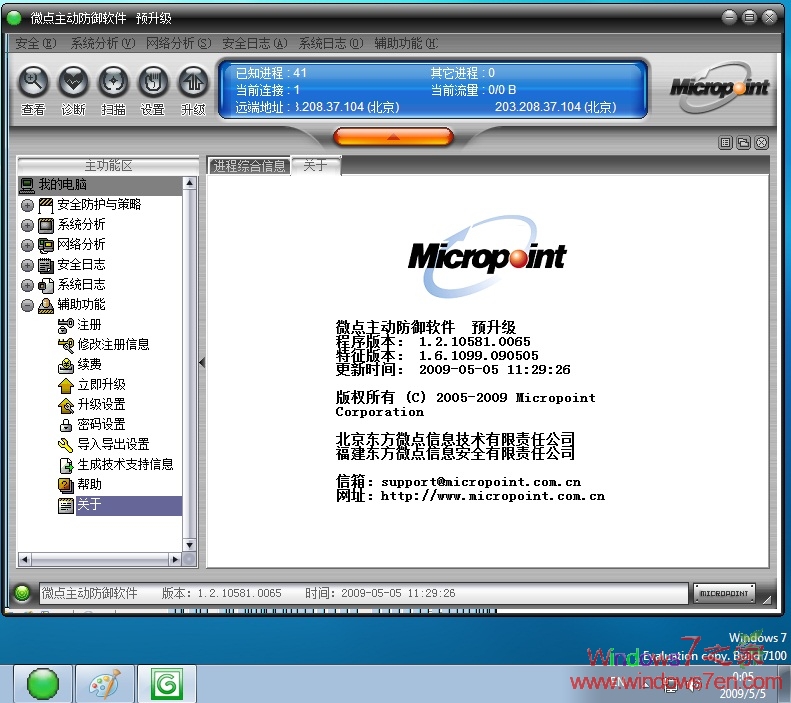Viewport: 791px width, 703px height.
Task: Open the 系统日志(O) menu
Action: 331,43
